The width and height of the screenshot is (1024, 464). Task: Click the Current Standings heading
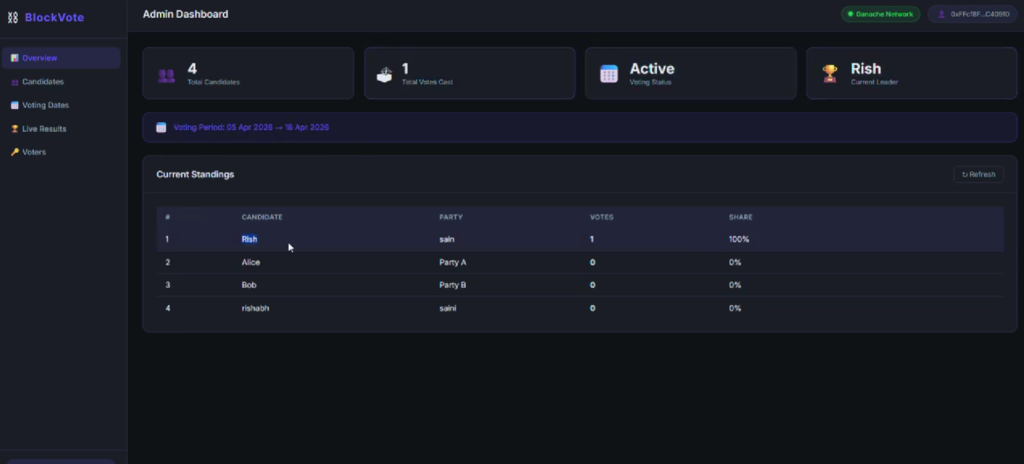[x=195, y=174]
